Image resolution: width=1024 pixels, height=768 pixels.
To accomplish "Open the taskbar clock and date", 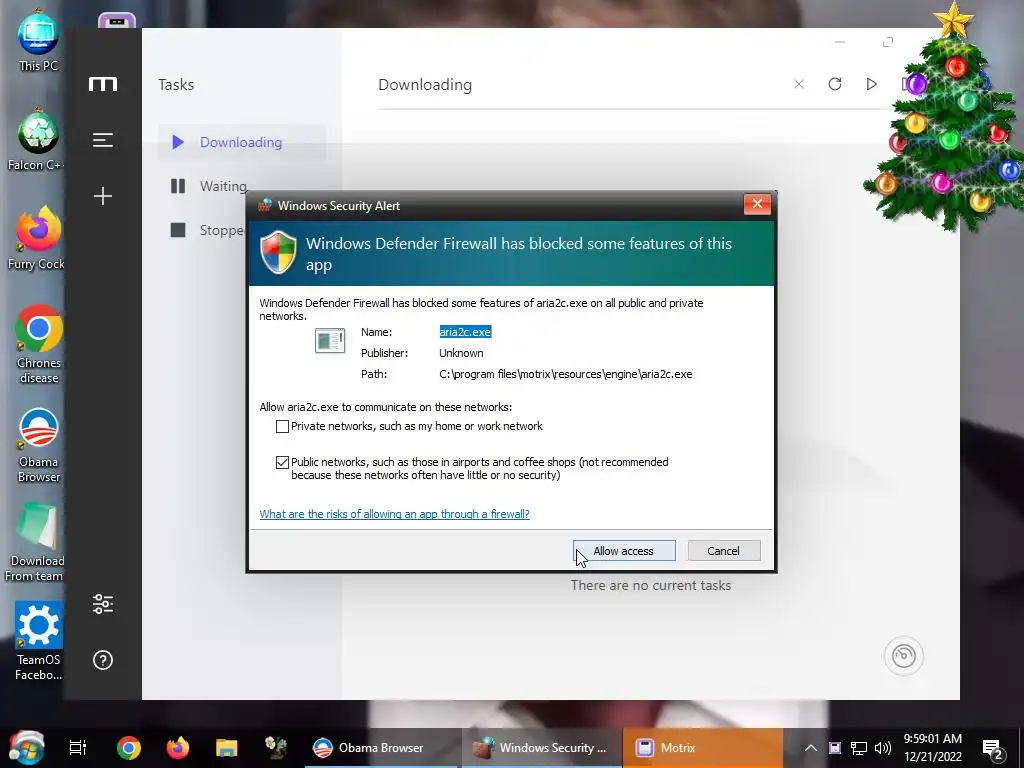I will (x=933, y=748).
